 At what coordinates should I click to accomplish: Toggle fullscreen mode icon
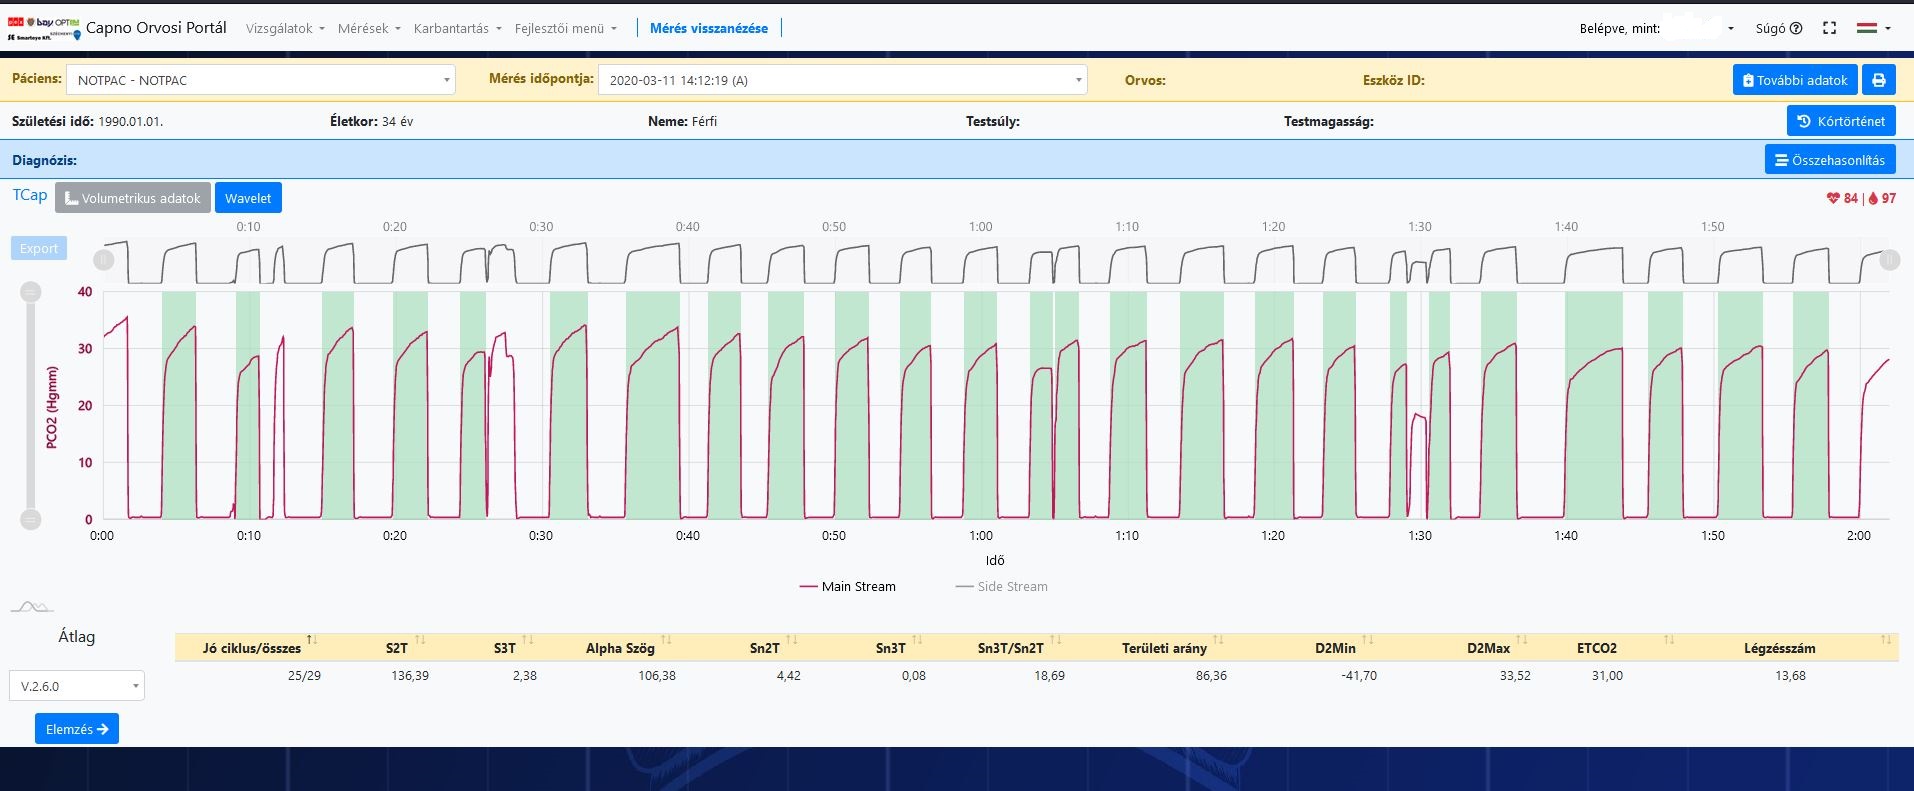pyautogui.click(x=1829, y=28)
